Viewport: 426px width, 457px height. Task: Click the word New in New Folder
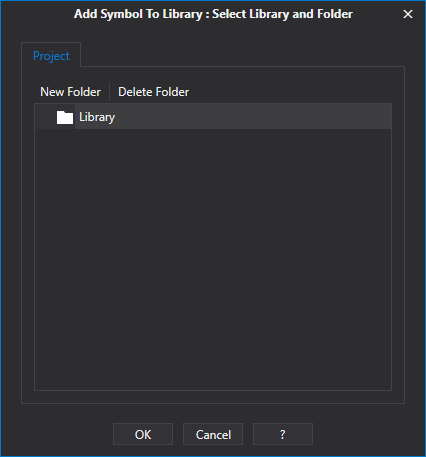pyautogui.click(x=52, y=92)
